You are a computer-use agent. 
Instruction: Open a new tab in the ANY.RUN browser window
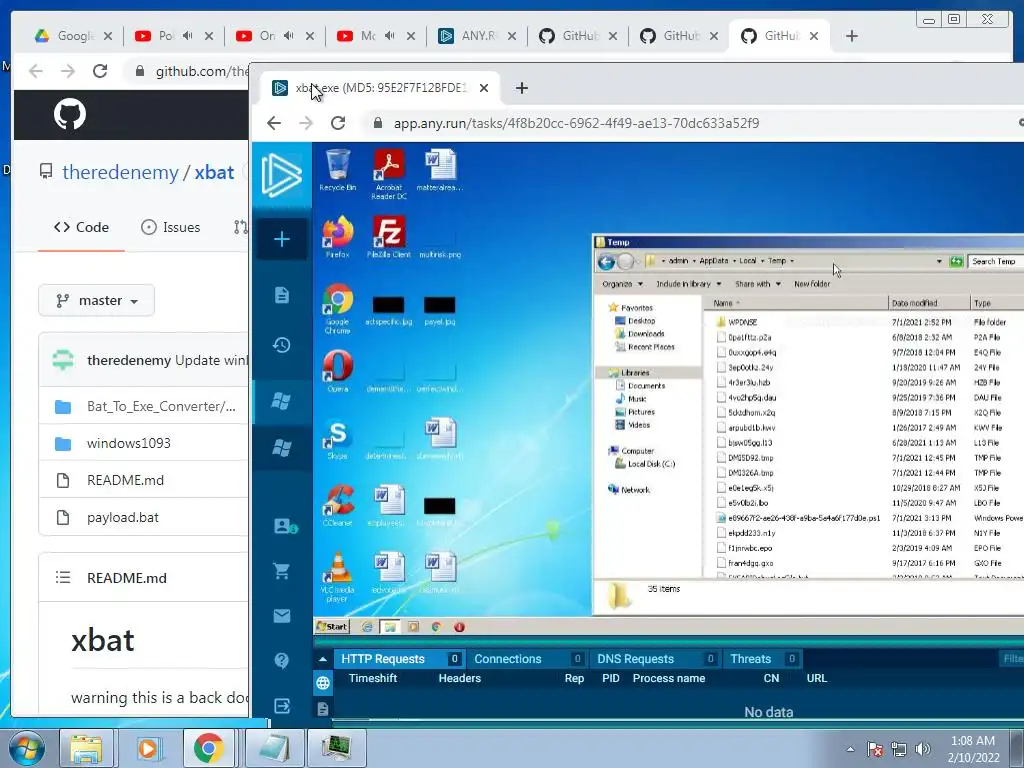pos(521,88)
